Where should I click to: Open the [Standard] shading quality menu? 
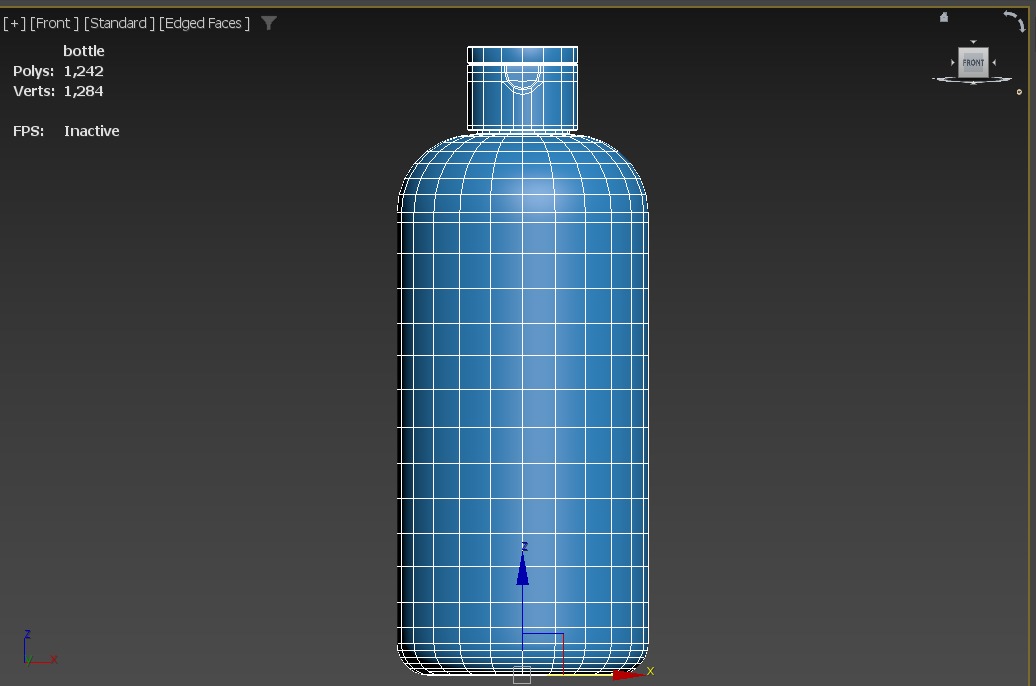coord(119,23)
